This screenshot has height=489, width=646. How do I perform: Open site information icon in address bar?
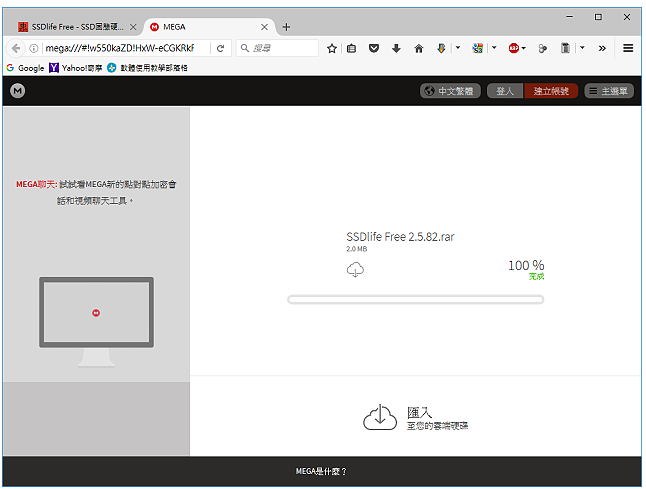(34, 48)
